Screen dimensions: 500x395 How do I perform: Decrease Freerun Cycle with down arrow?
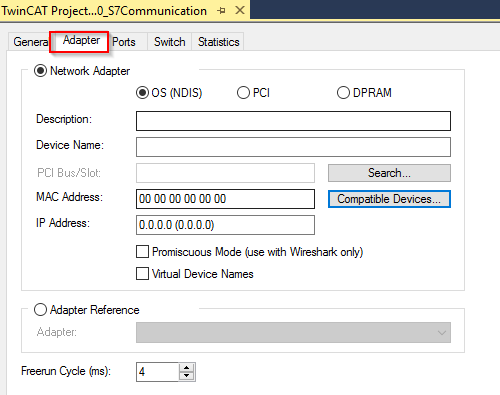(x=187, y=376)
